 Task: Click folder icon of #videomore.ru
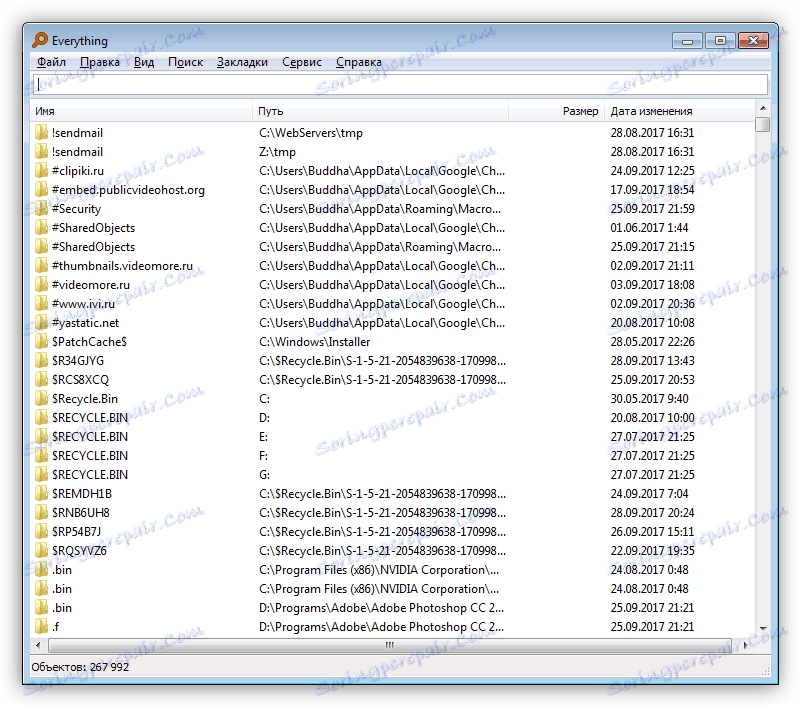click(41, 285)
